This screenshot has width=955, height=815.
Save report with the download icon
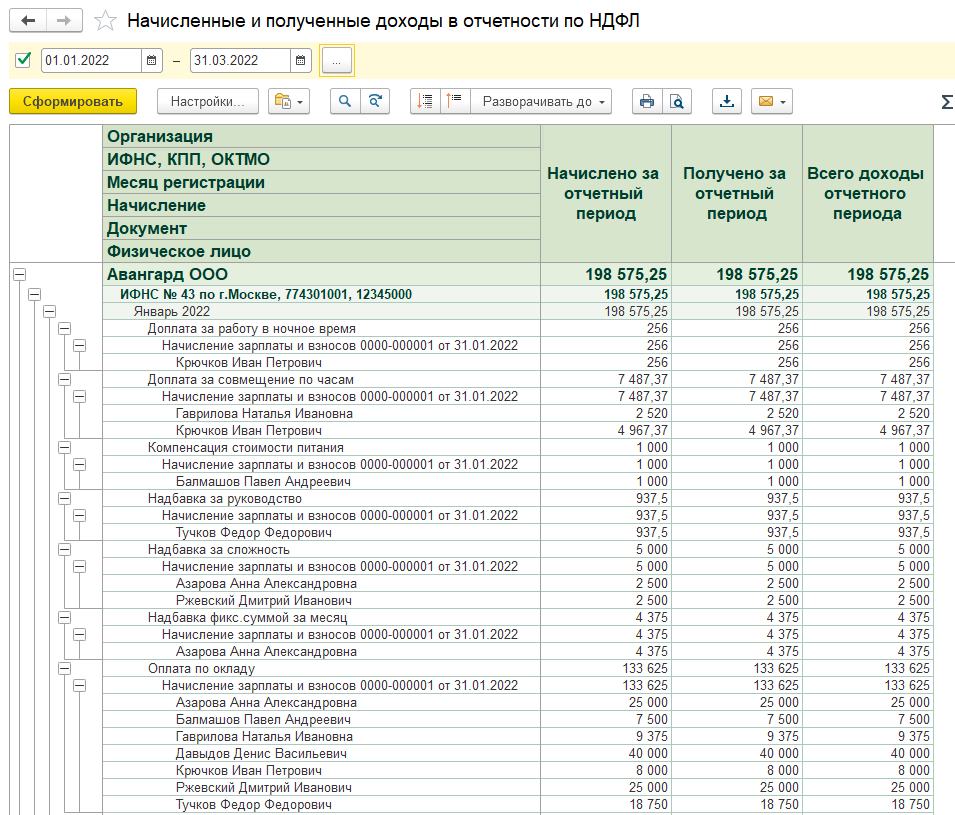[x=727, y=101]
